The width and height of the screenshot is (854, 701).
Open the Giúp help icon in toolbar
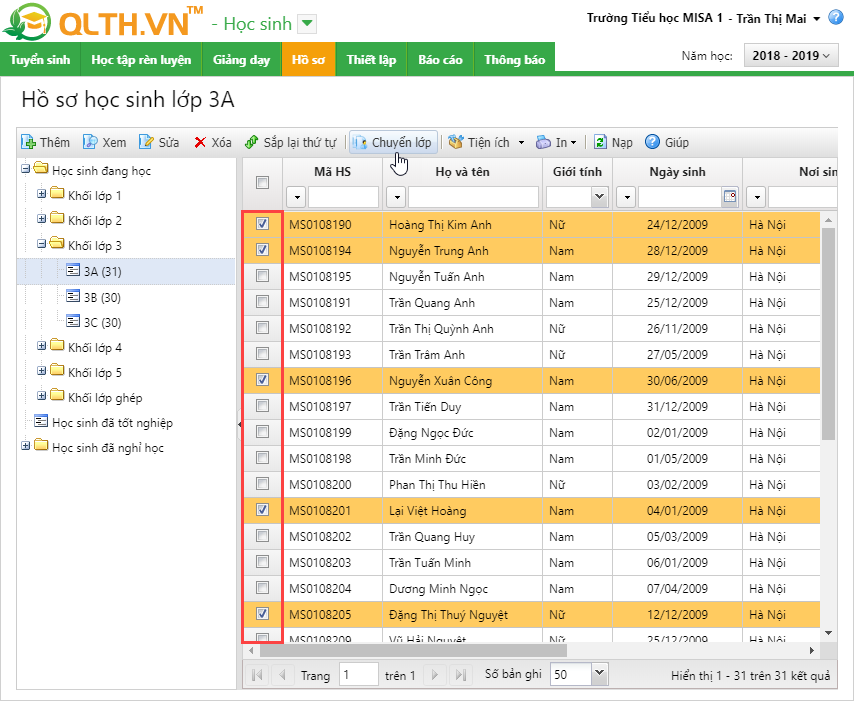(x=653, y=142)
